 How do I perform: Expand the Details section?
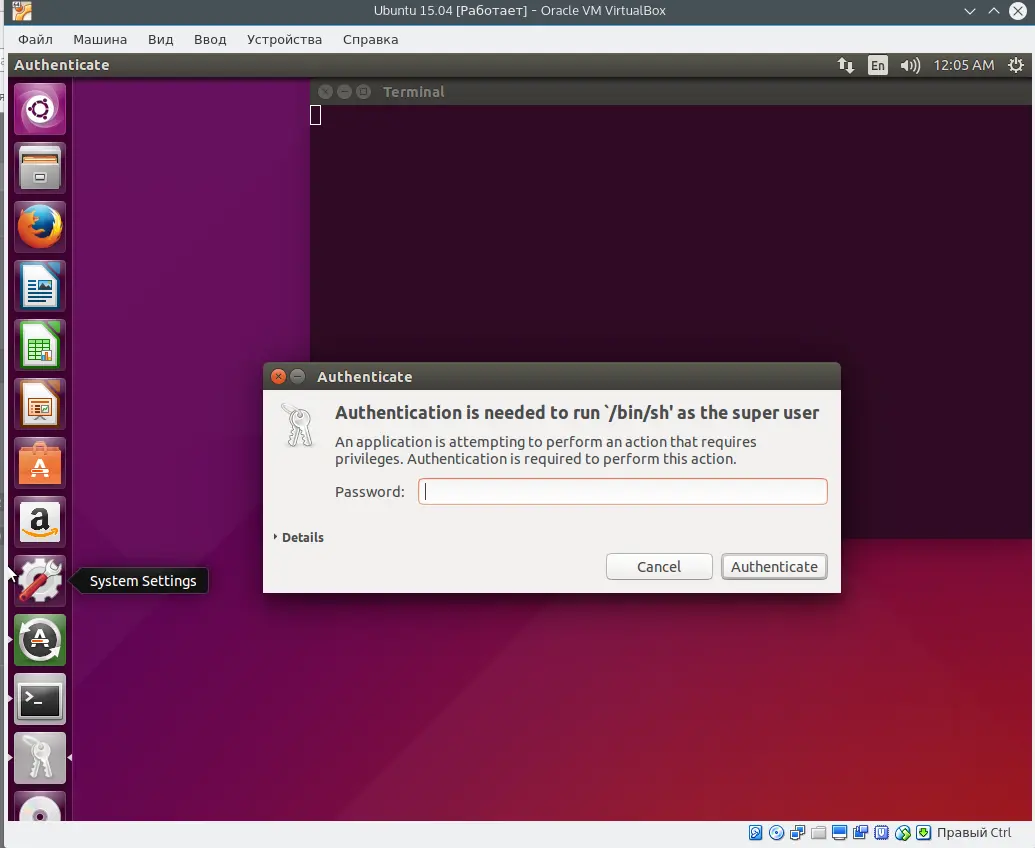click(x=299, y=537)
